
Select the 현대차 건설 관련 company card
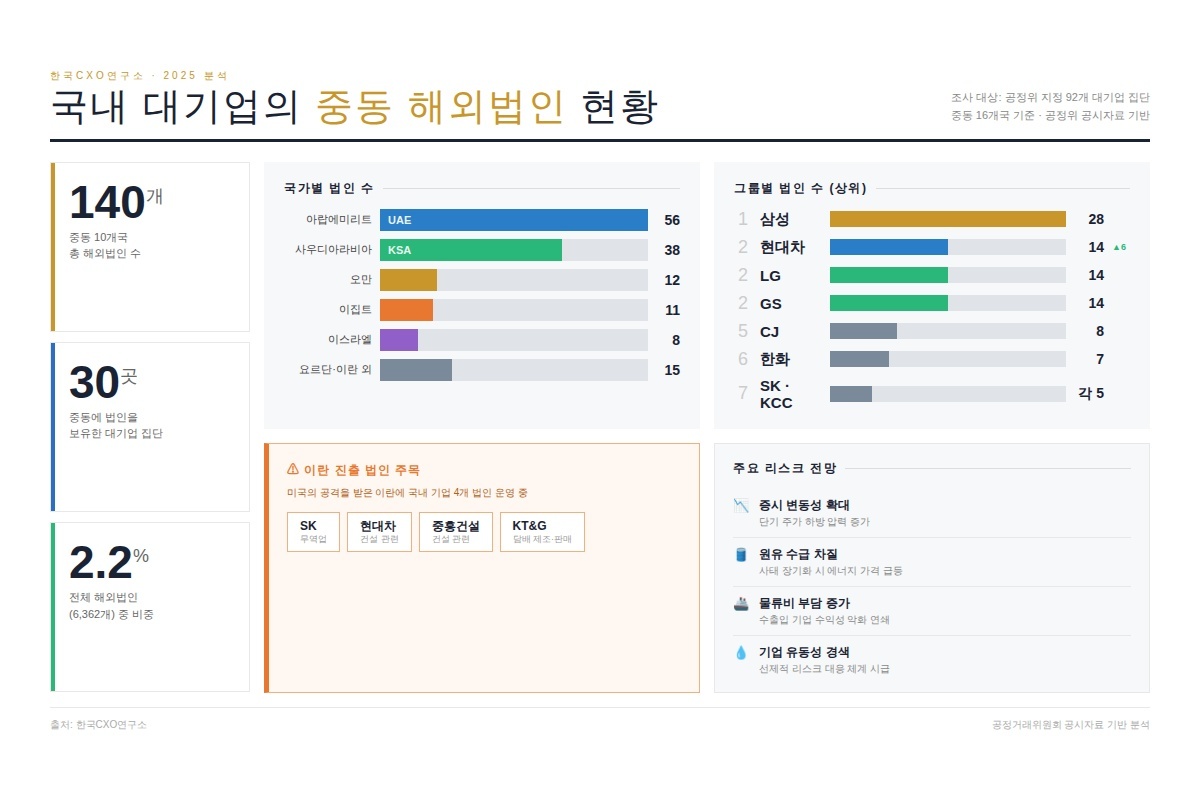(379, 532)
